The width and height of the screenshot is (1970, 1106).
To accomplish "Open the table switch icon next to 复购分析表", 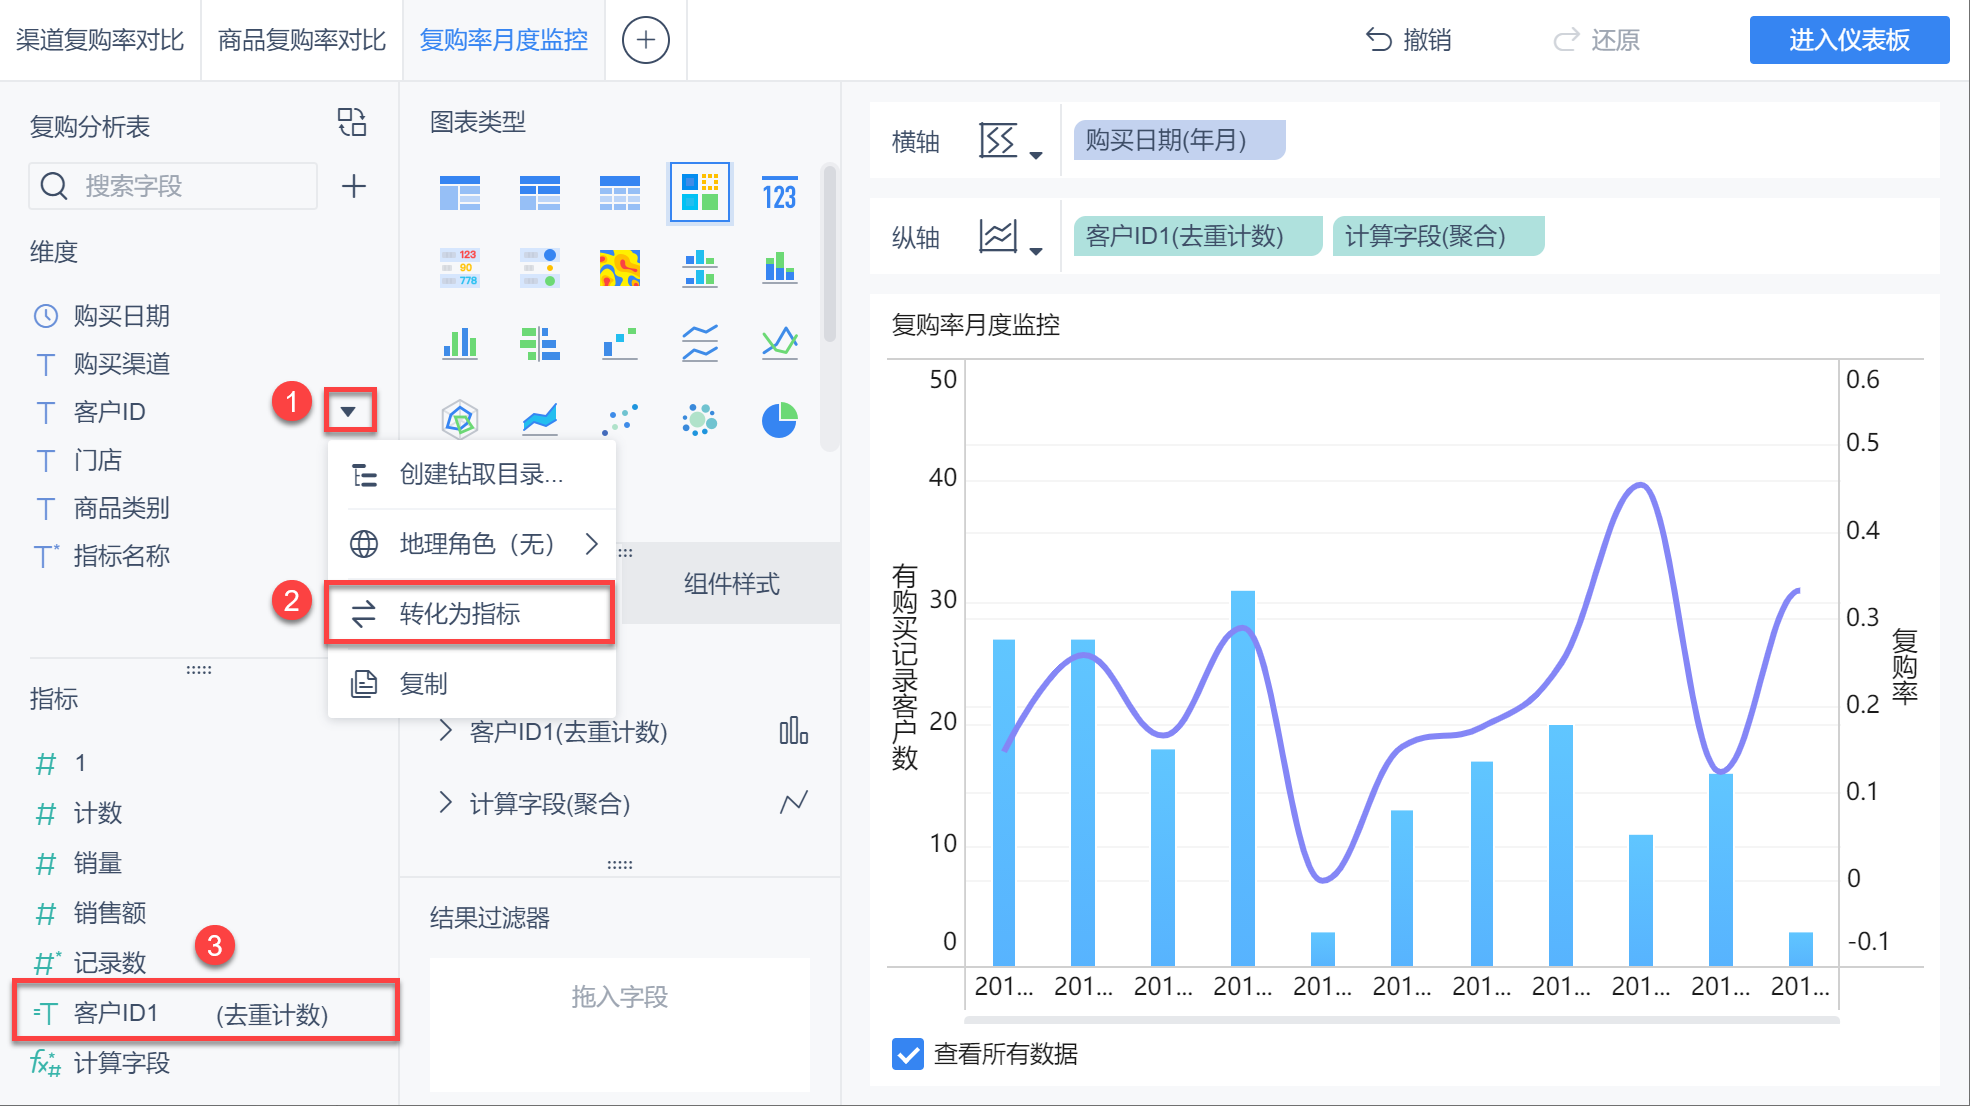I will click(x=352, y=123).
